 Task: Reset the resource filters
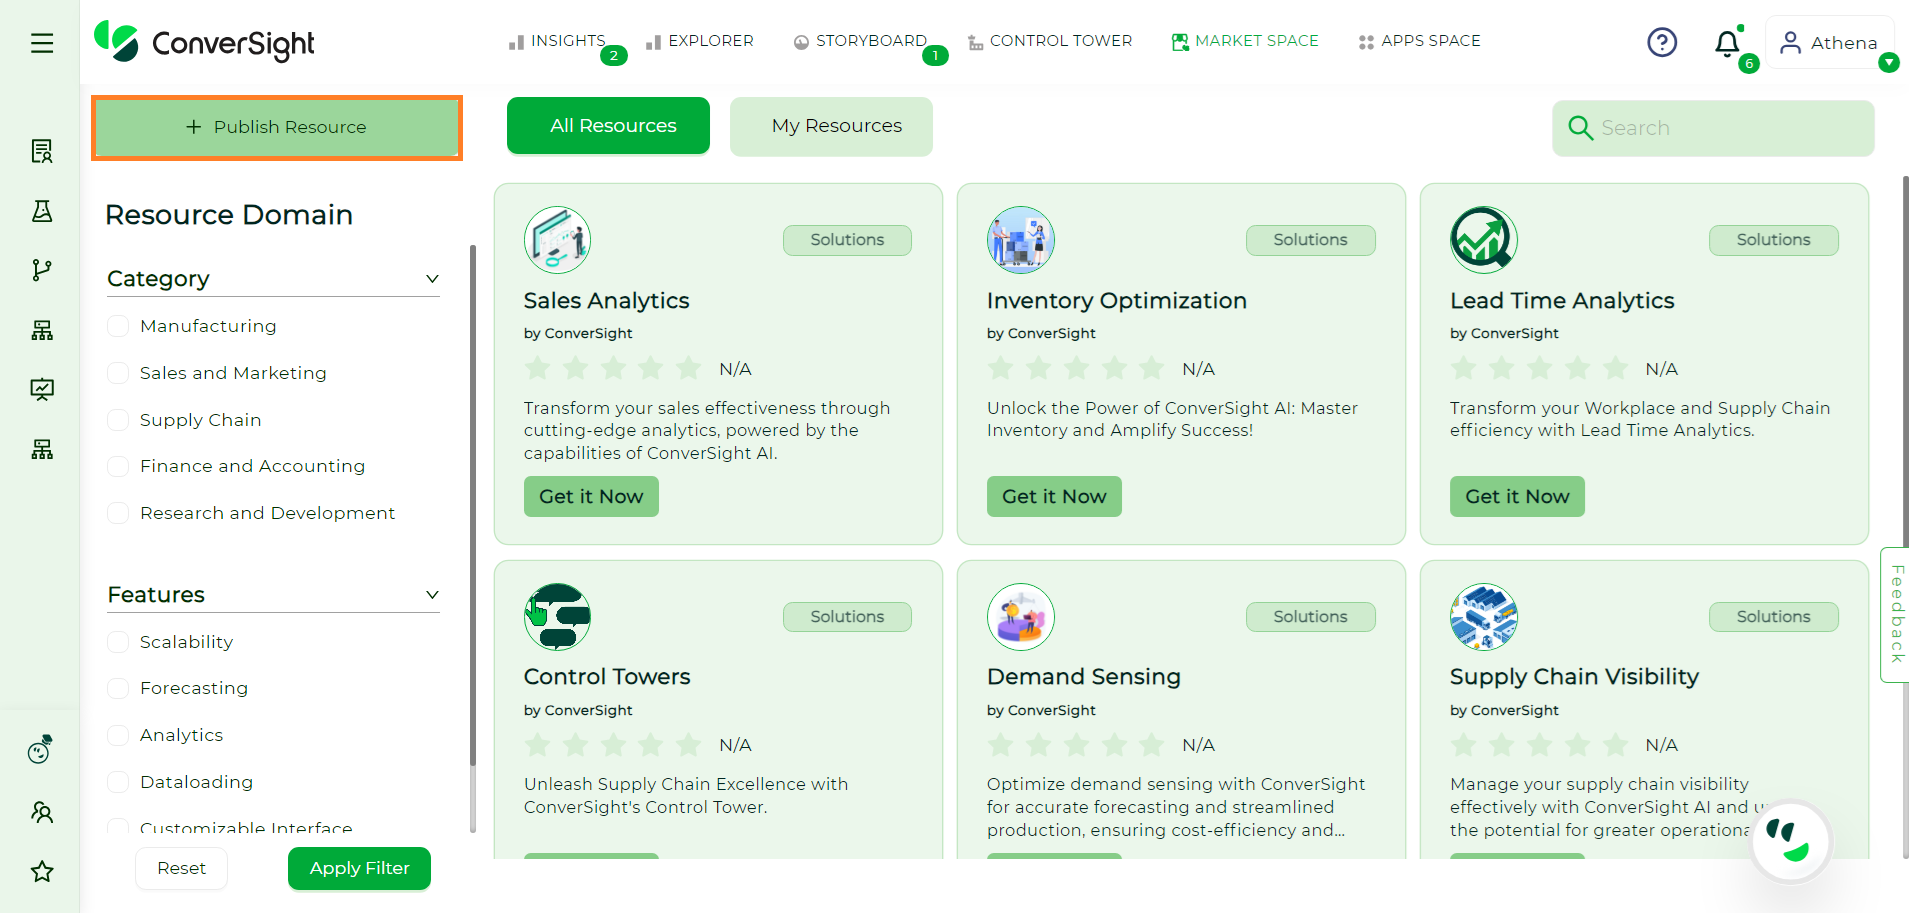tap(181, 868)
